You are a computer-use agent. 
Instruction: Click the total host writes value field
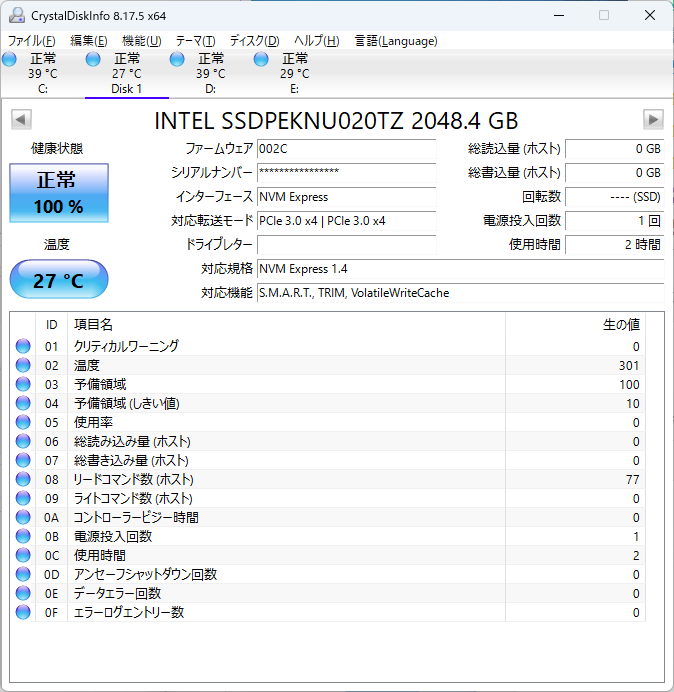614,173
